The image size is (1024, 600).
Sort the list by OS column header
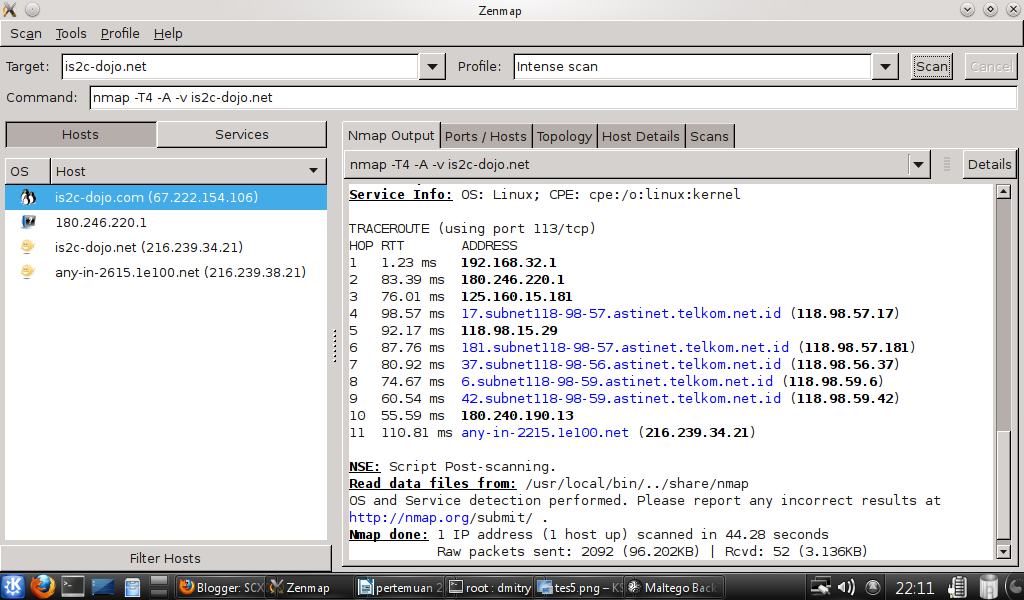tap(27, 171)
